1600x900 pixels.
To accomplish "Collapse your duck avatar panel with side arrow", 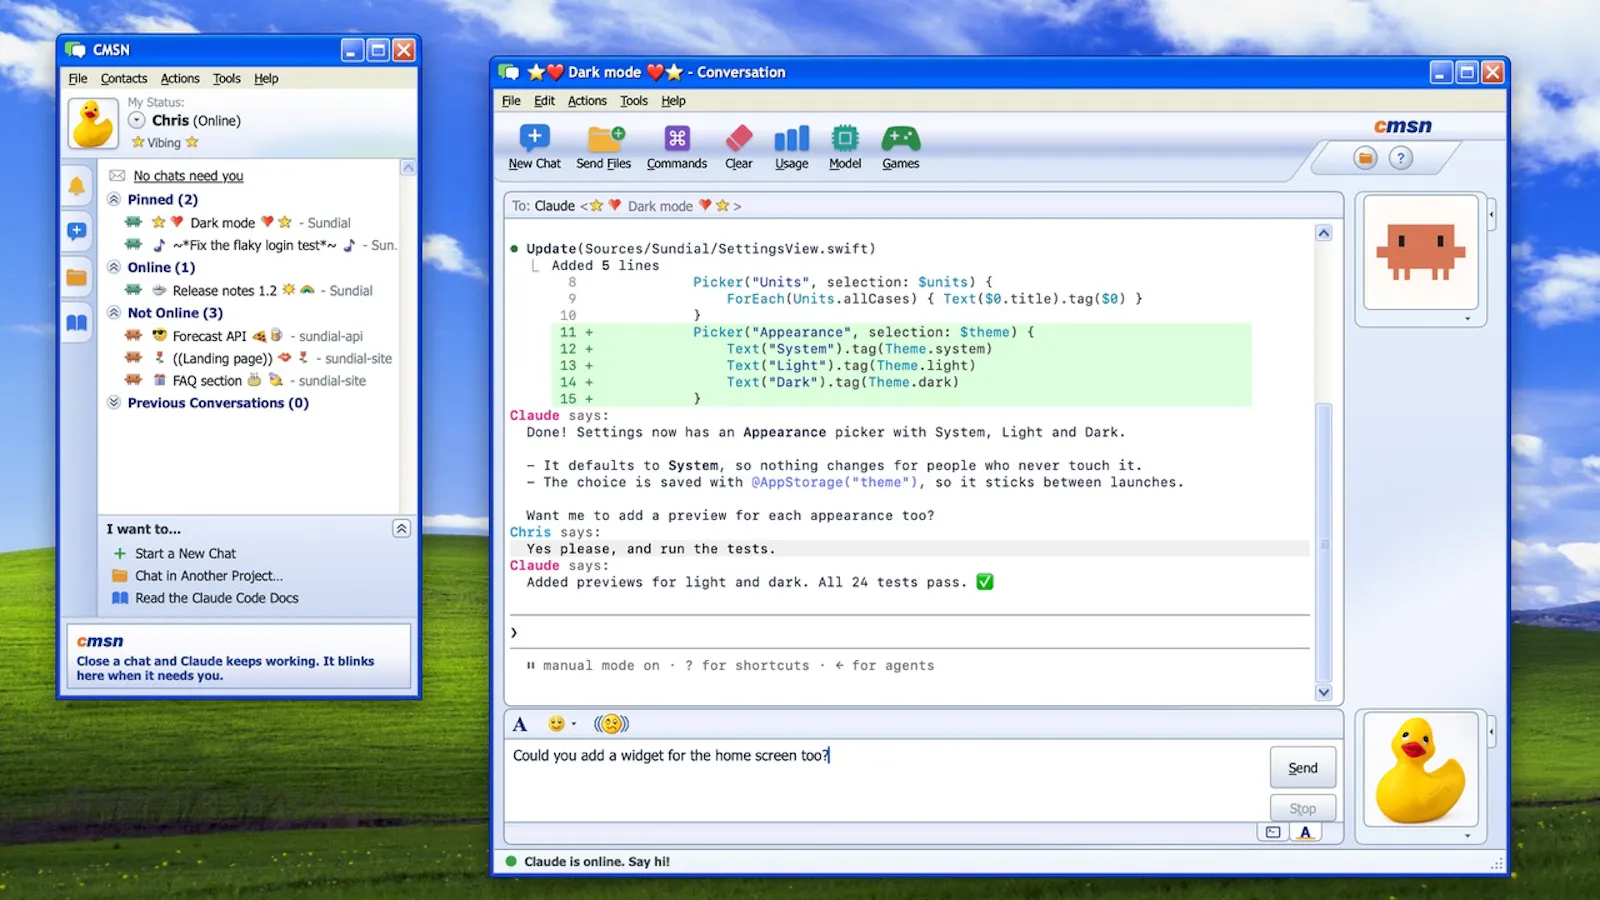I will tap(1491, 732).
